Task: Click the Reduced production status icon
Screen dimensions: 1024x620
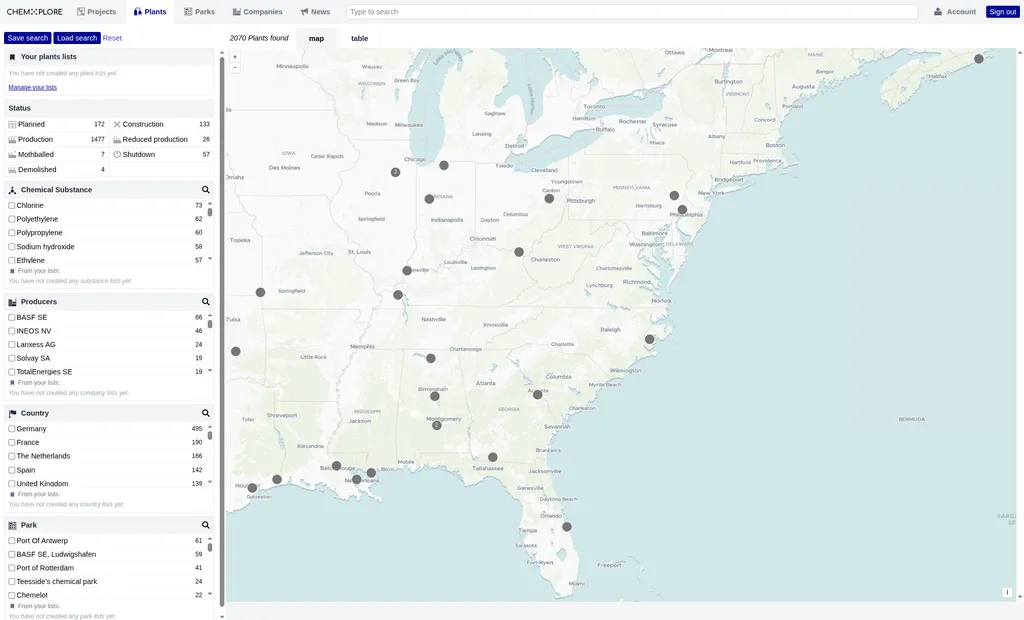Action: [117, 139]
